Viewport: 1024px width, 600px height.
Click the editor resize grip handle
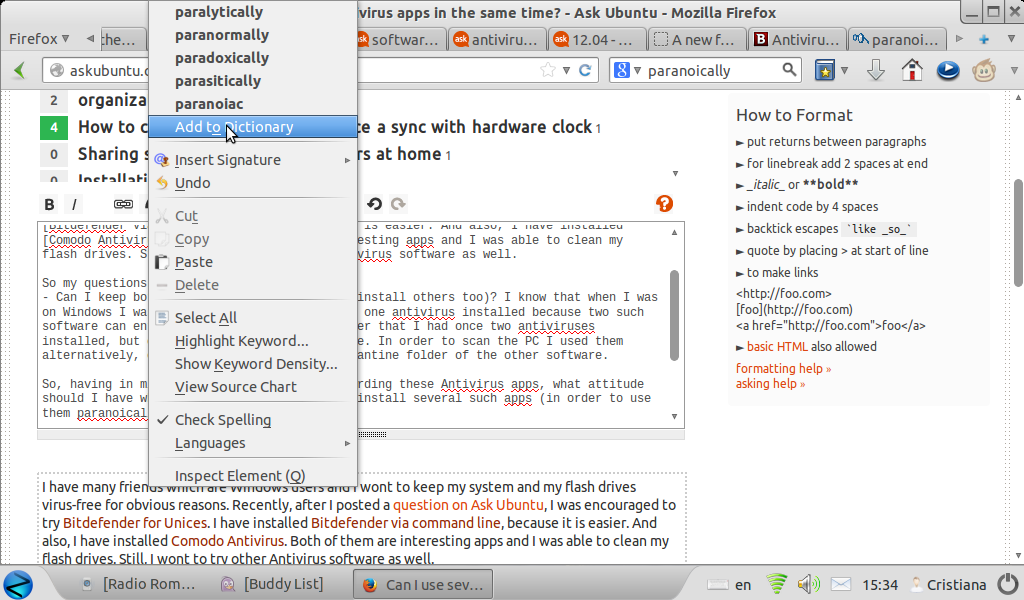(373, 434)
